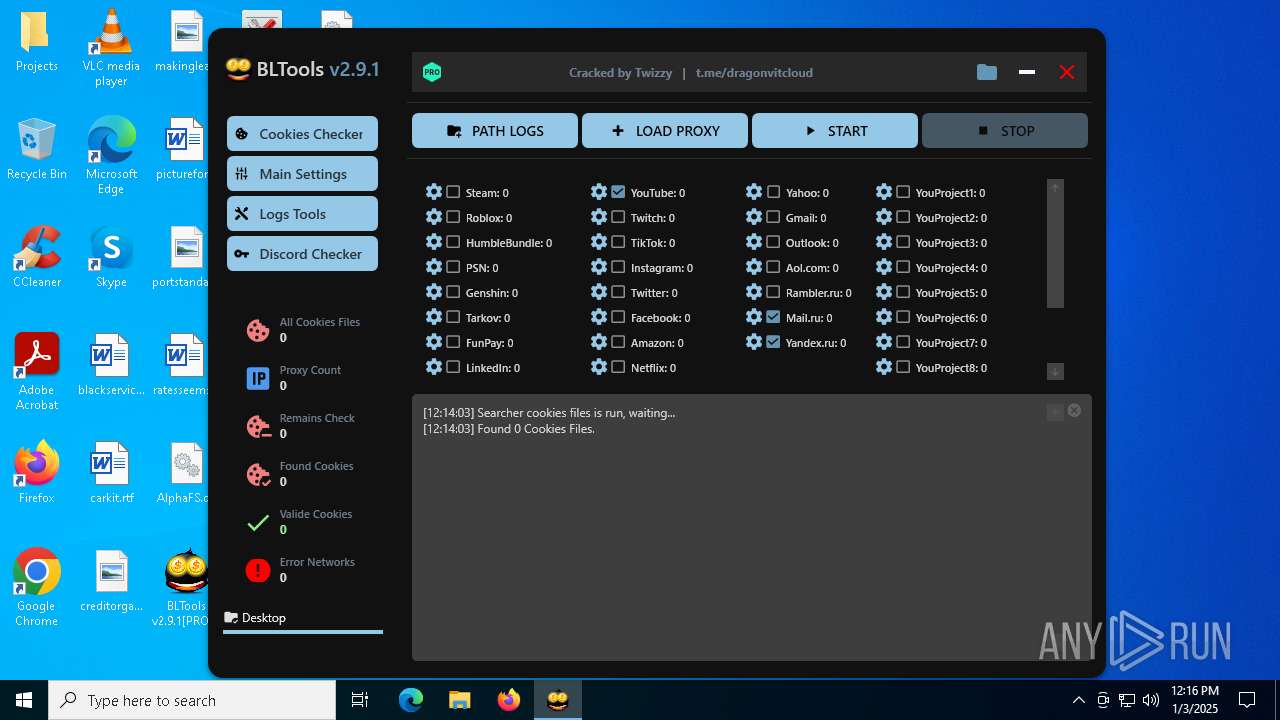Open settings gear for Yahoo
Screen dimensions: 1280x720
[x=754, y=192]
